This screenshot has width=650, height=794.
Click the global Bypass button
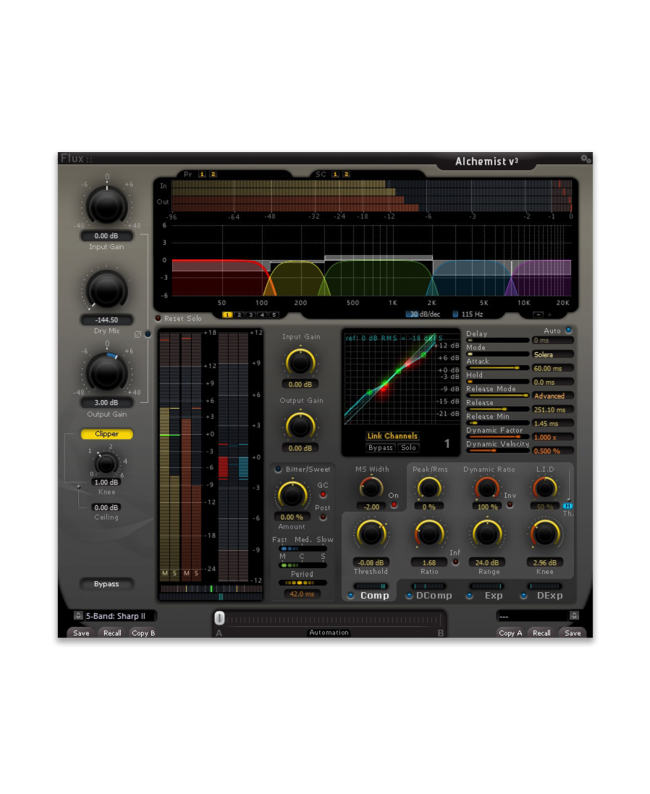107,584
